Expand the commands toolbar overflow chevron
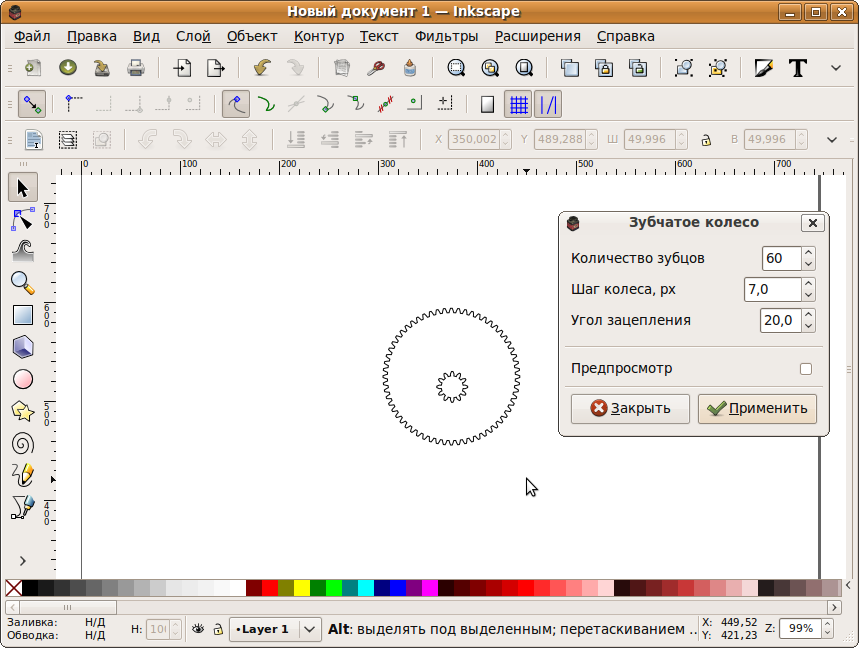 click(835, 68)
